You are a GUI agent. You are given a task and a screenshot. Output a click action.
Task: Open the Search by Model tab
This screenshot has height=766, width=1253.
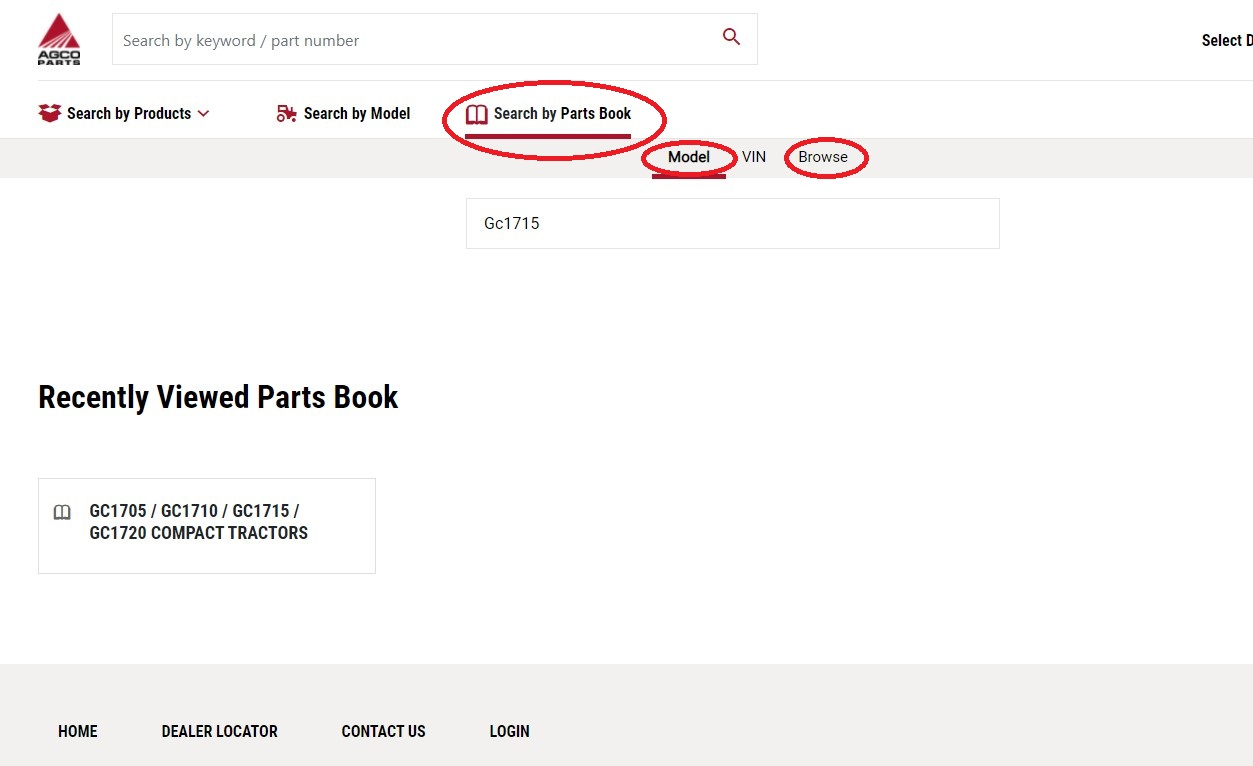(343, 113)
